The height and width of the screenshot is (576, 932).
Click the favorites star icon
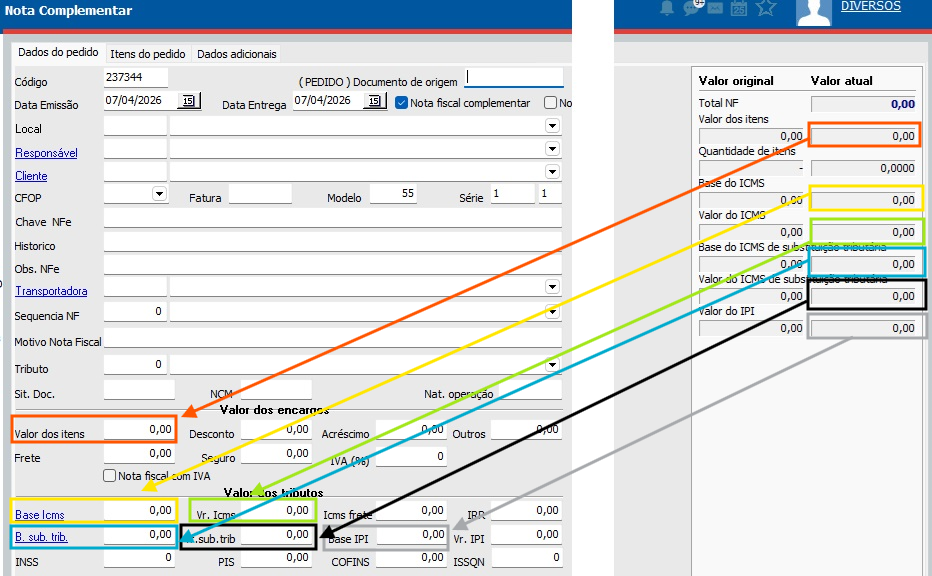pyautogui.click(x=766, y=8)
